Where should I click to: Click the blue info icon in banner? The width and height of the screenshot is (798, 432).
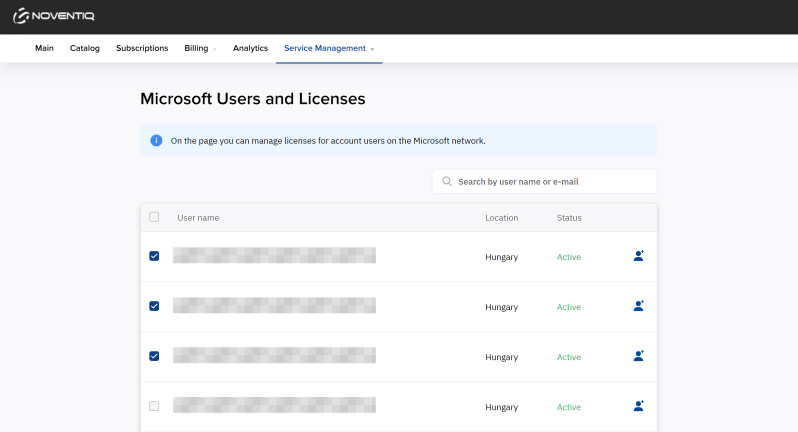156,141
